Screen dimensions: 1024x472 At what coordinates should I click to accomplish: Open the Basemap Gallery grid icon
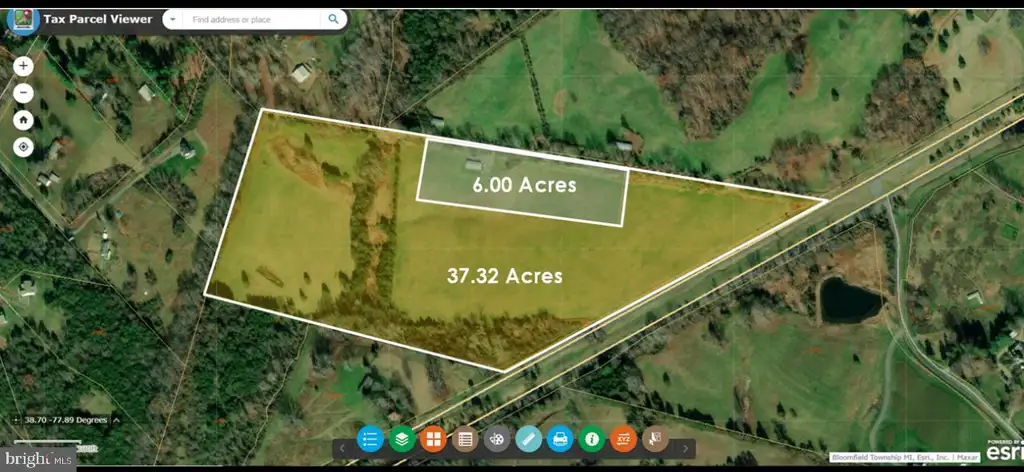434,439
